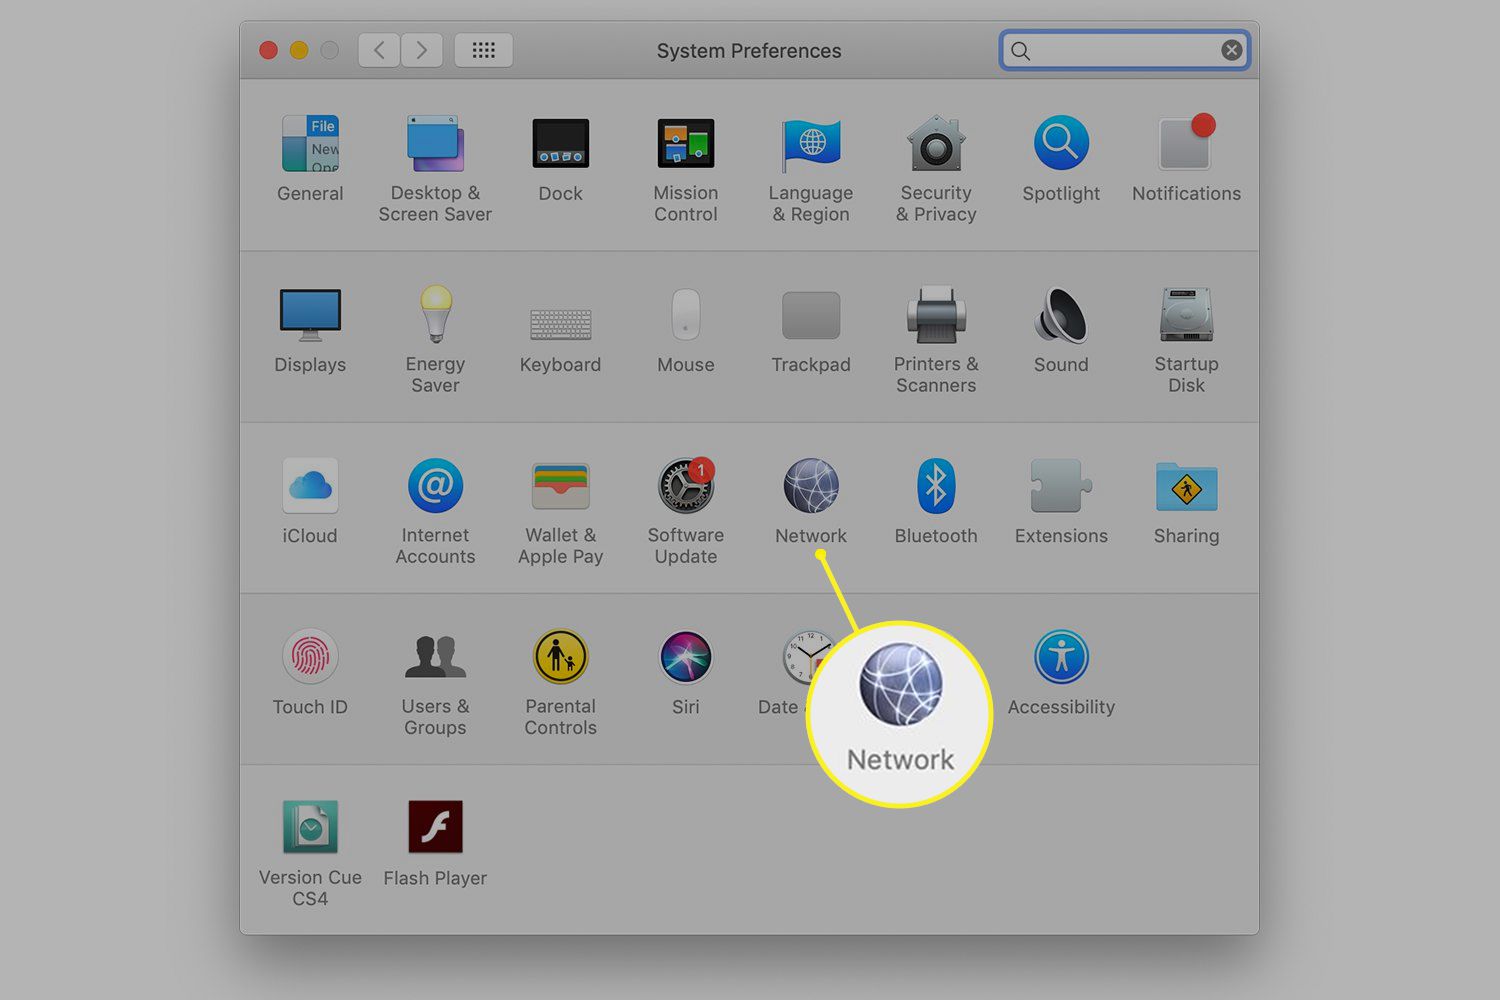
Task: Clear the search field with X button
Action: coord(1231,50)
